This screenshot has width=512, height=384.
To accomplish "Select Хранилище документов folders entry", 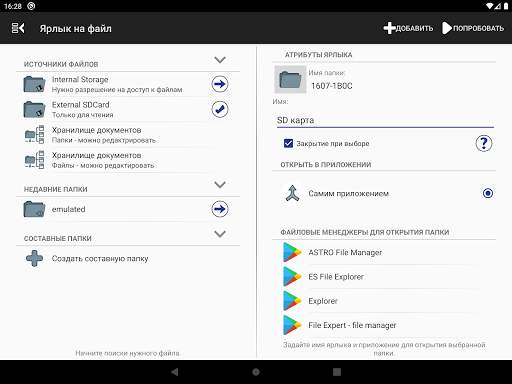I will (128, 135).
